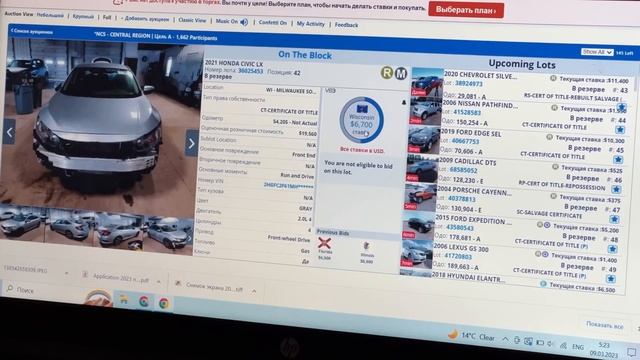Star the 2004 Porsche Cayenne lot

[x=614, y=219]
